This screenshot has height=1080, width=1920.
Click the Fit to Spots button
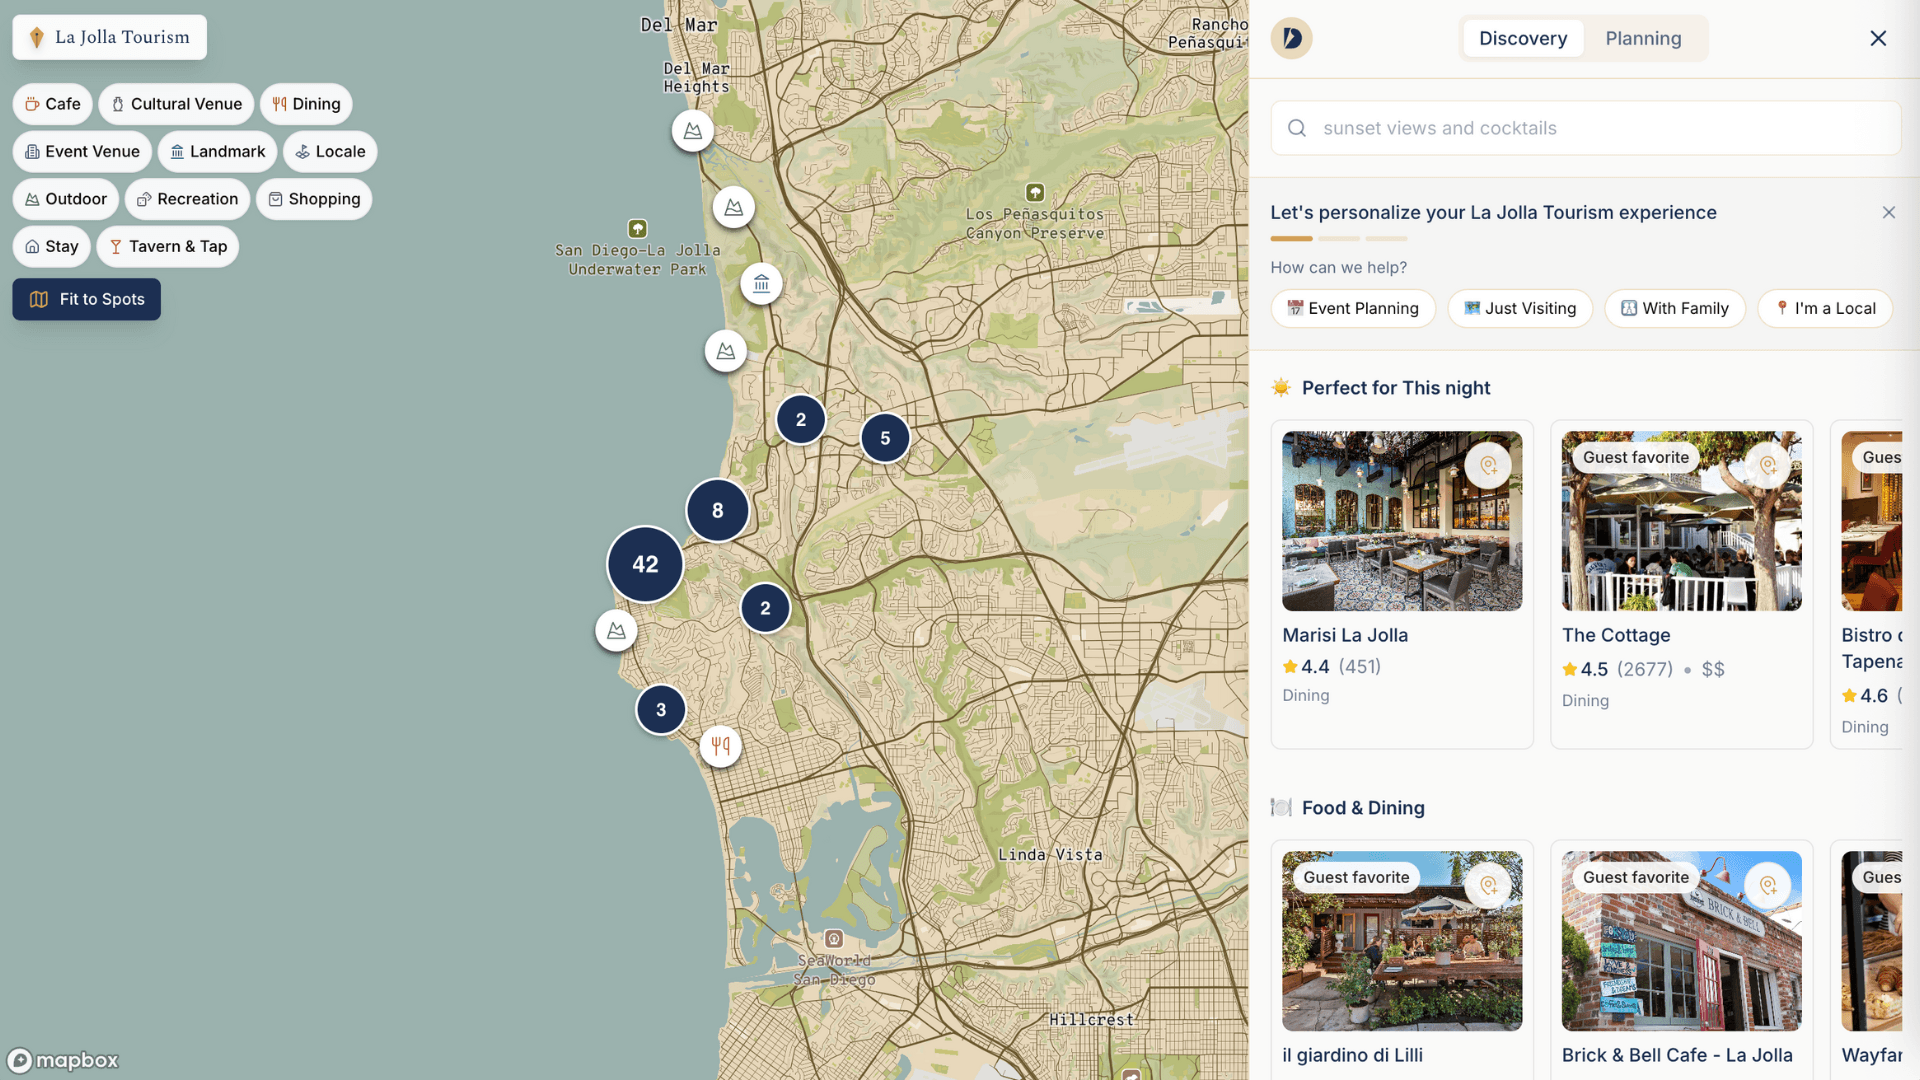pos(86,299)
